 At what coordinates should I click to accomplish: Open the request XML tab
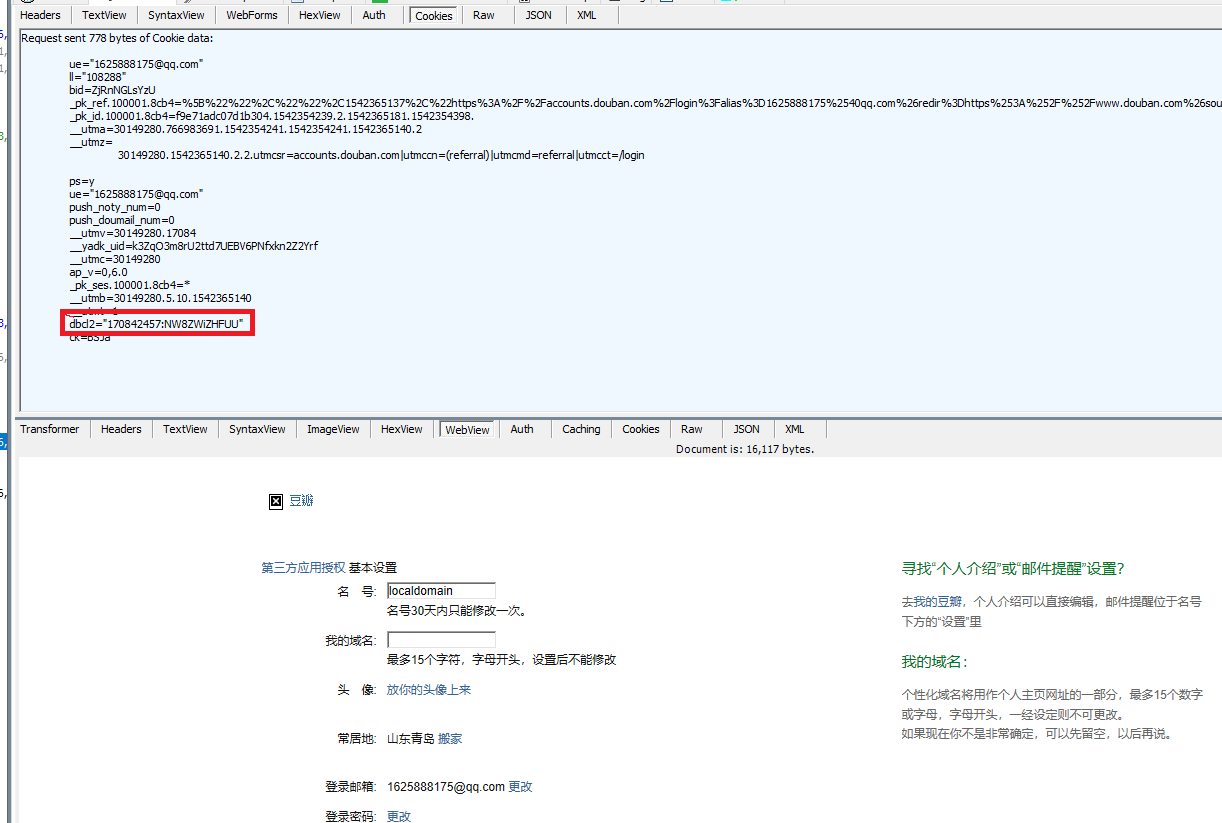587,15
